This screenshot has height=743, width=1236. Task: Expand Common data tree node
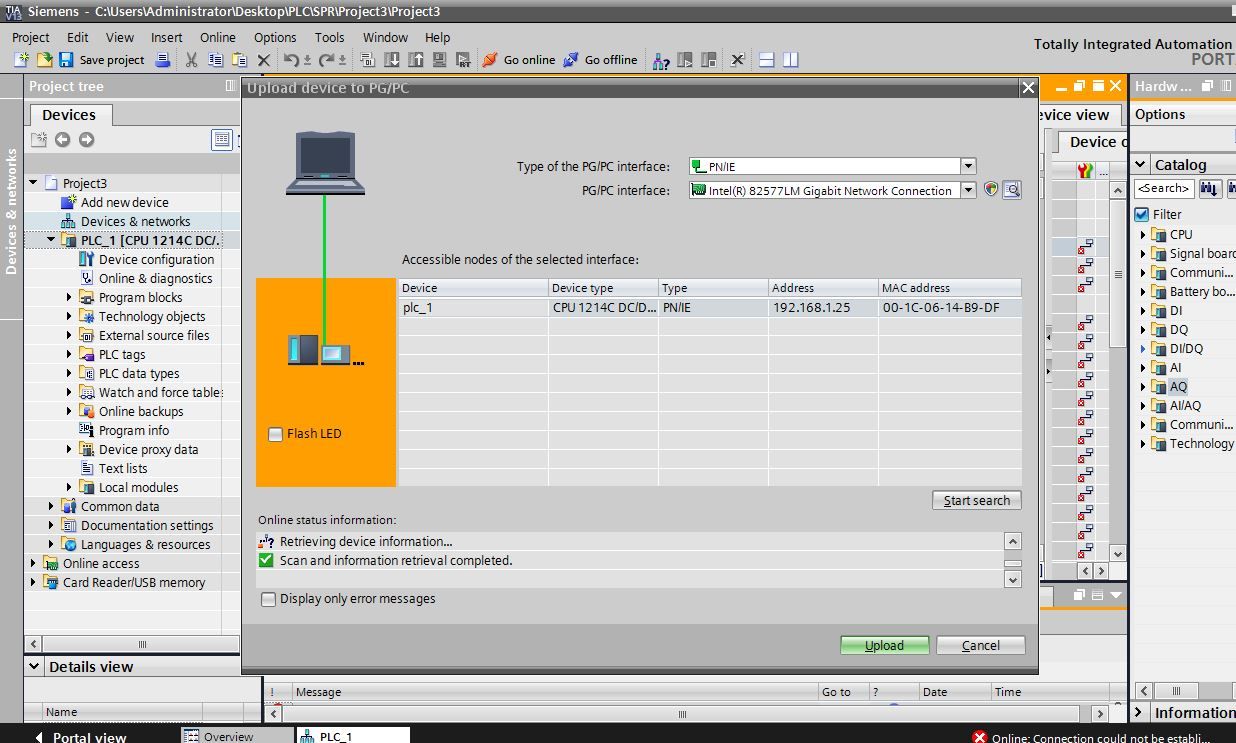pyautogui.click(x=51, y=506)
